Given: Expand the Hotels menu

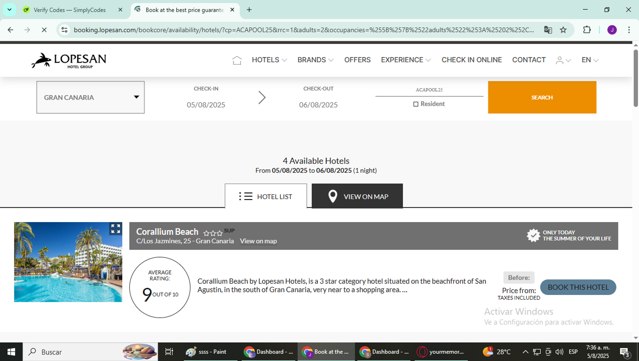Looking at the screenshot, I should [269, 60].
